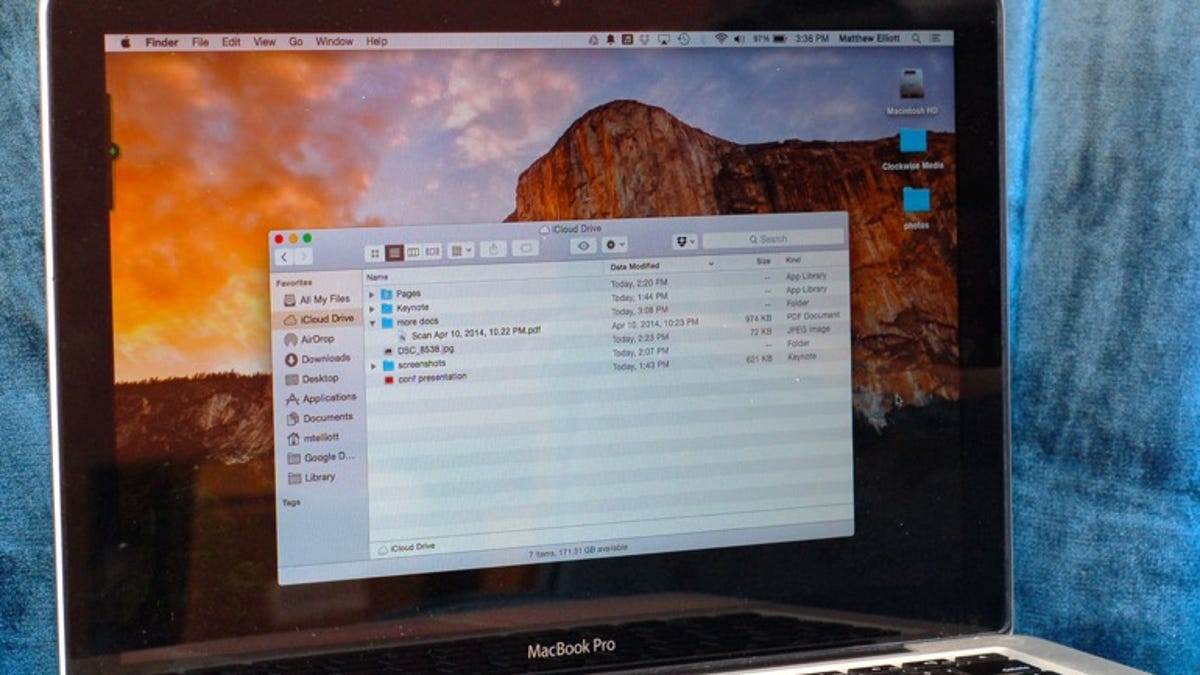Viewport: 1200px width, 675px height.
Task: Click the Wi-Fi menu bar icon
Action: click(720, 39)
